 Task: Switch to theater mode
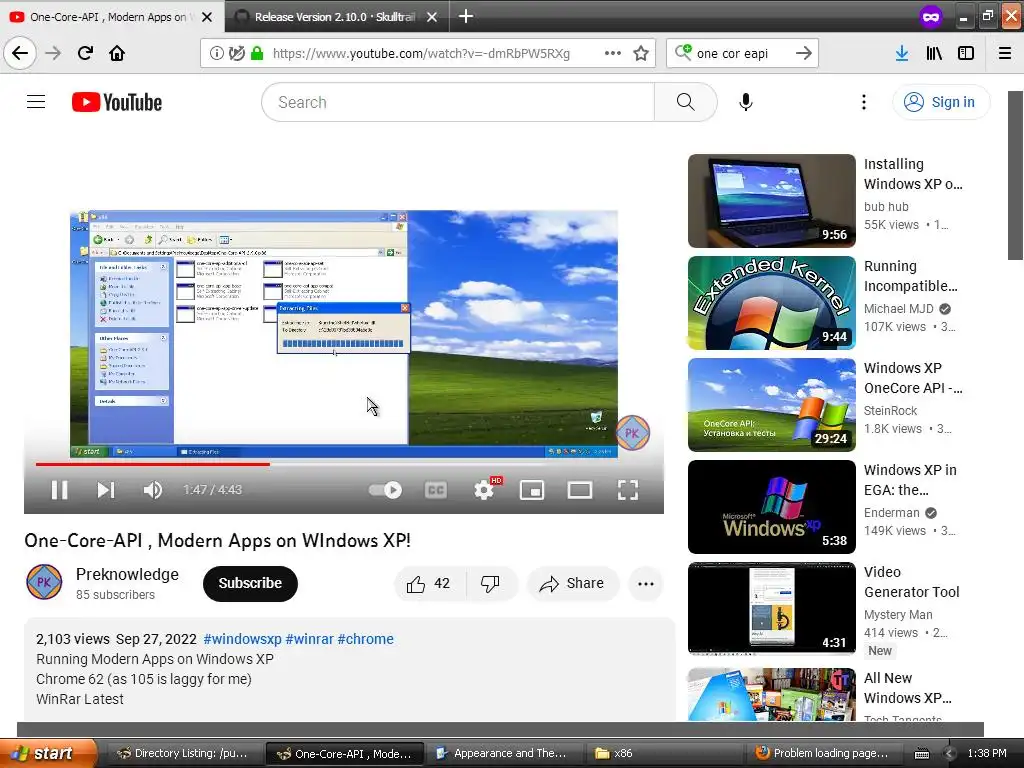(580, 490)
